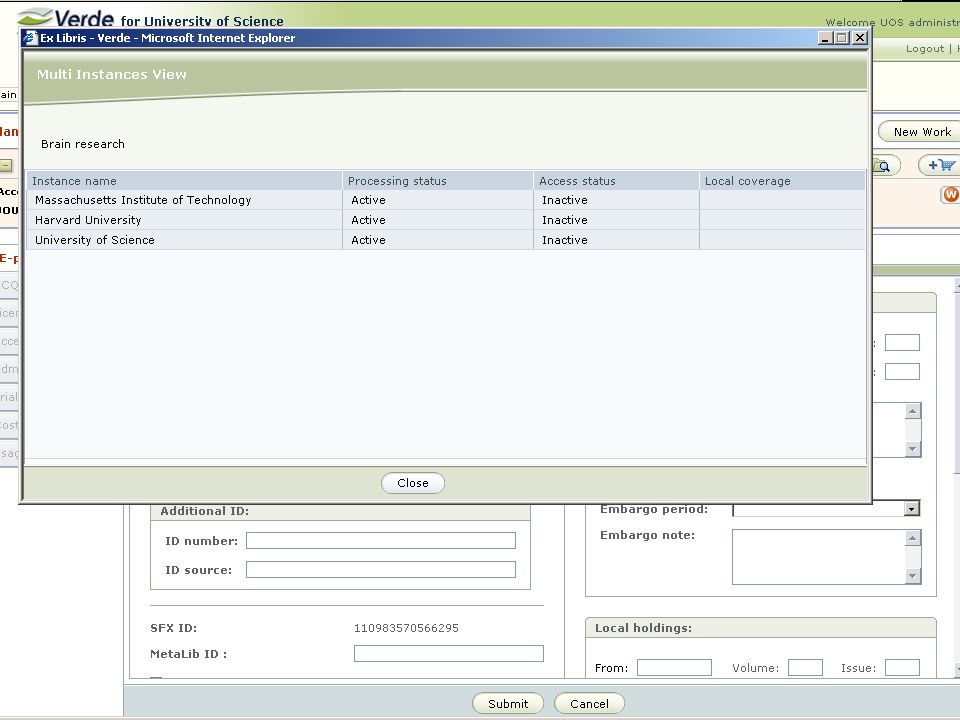Viewport: 960px width, 720px height.
Task: Click the Verde logo in the header
Action: pyautogui.click(x=66, y=17)
